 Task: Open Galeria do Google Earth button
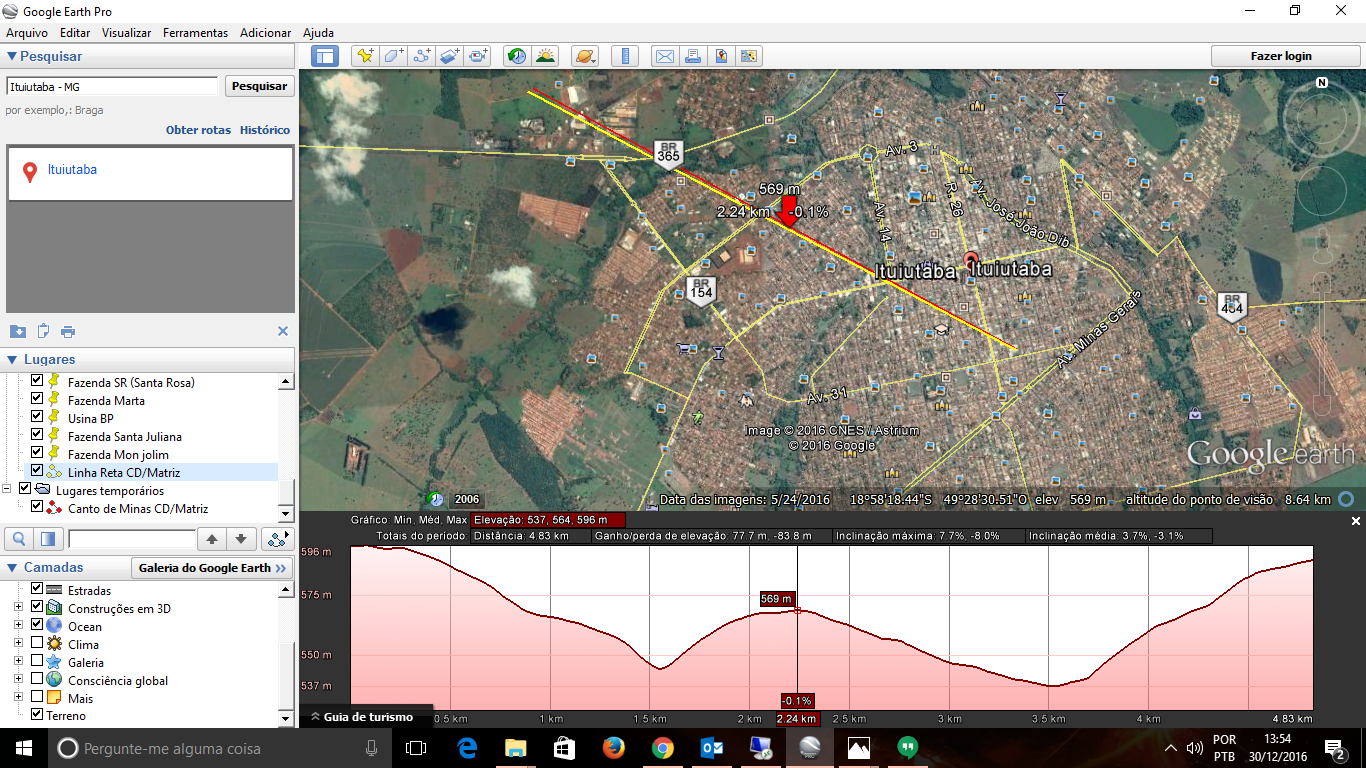[x=212, y=568]
